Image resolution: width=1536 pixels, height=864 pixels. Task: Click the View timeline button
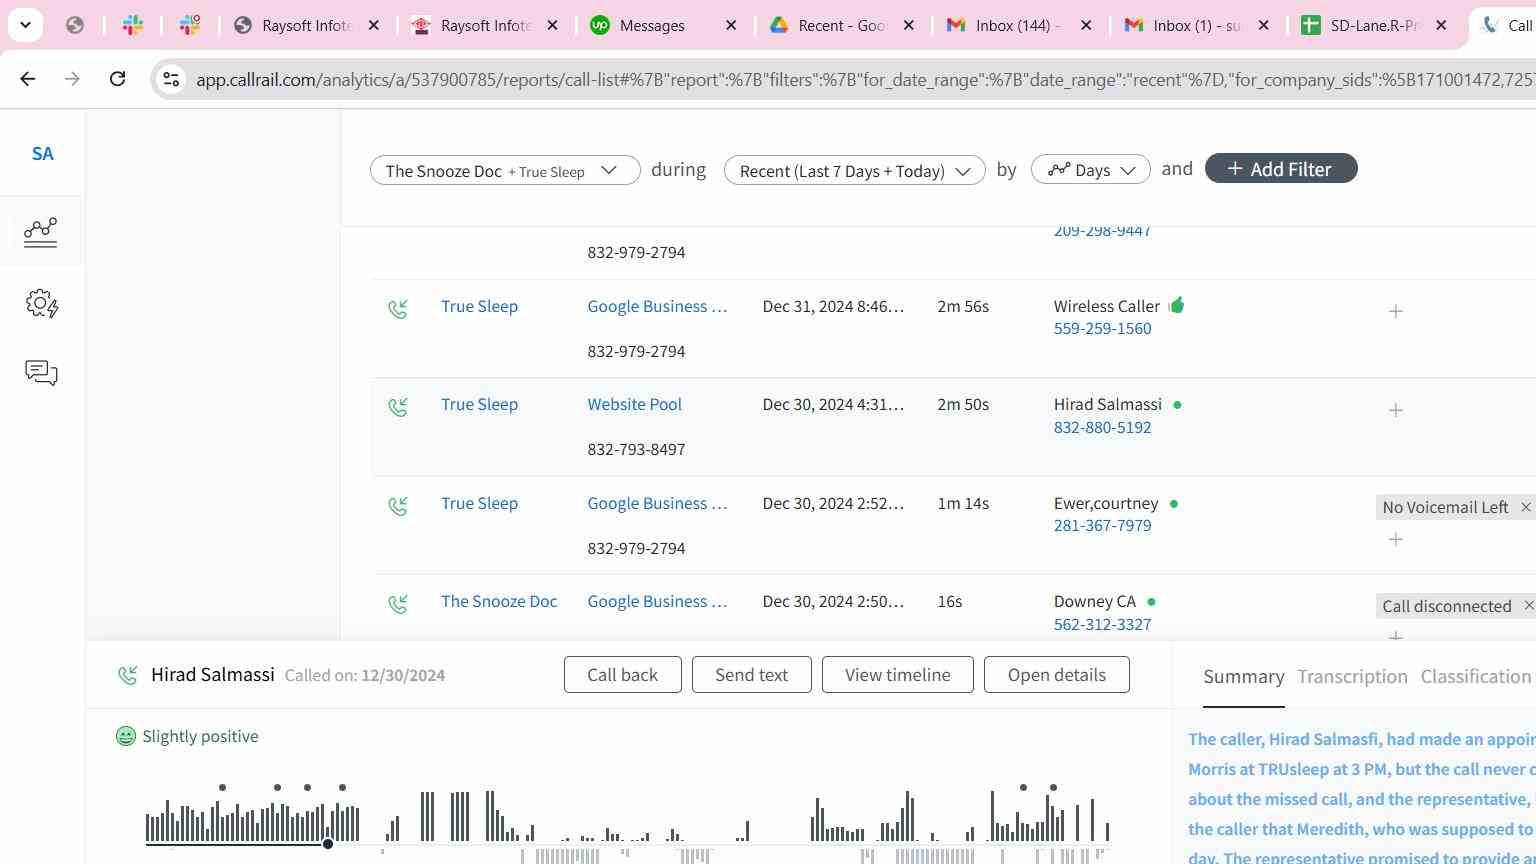coord(898,675)
